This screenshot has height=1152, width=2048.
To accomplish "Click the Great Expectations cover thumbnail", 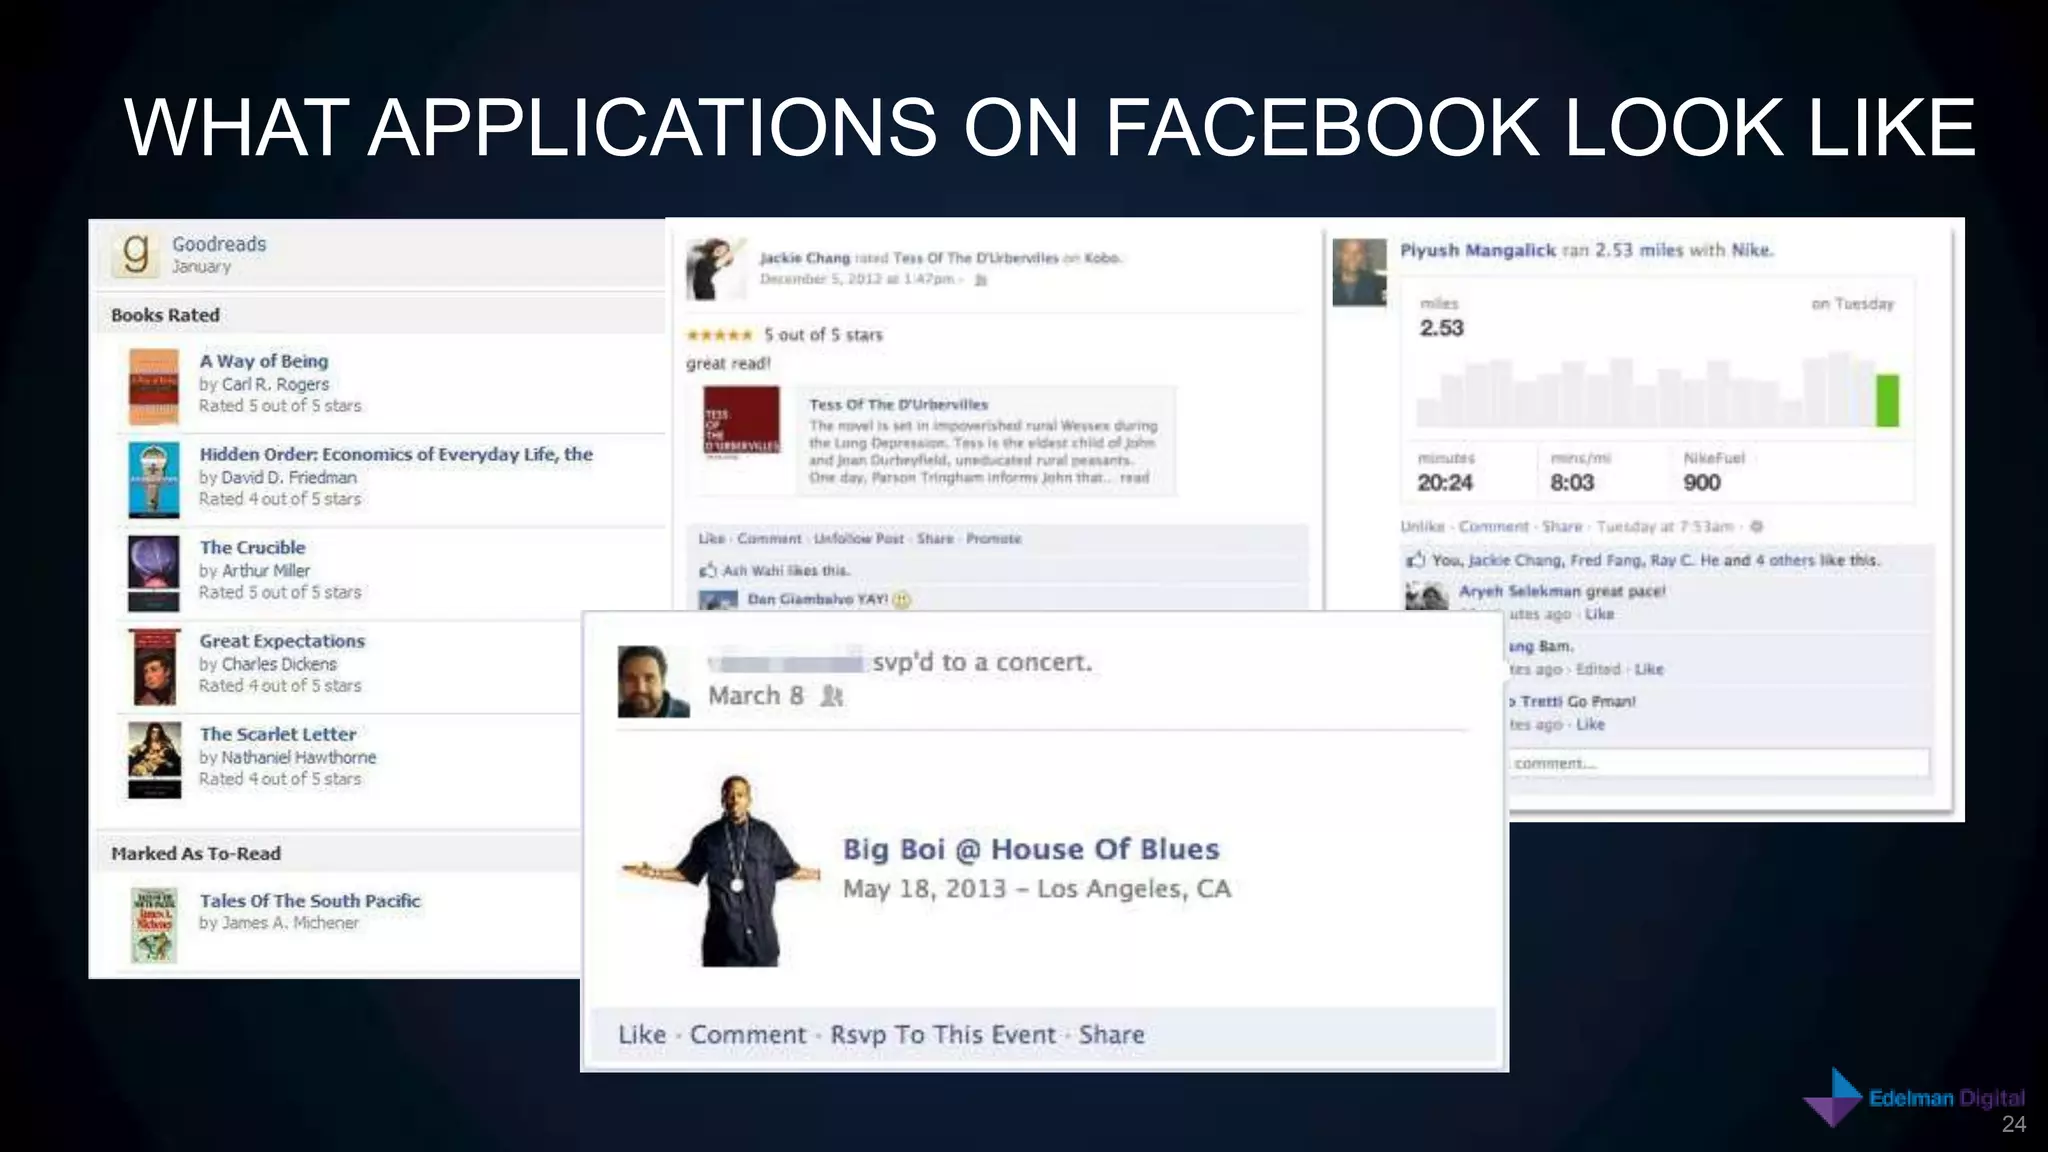I will [x=155, y=667].
